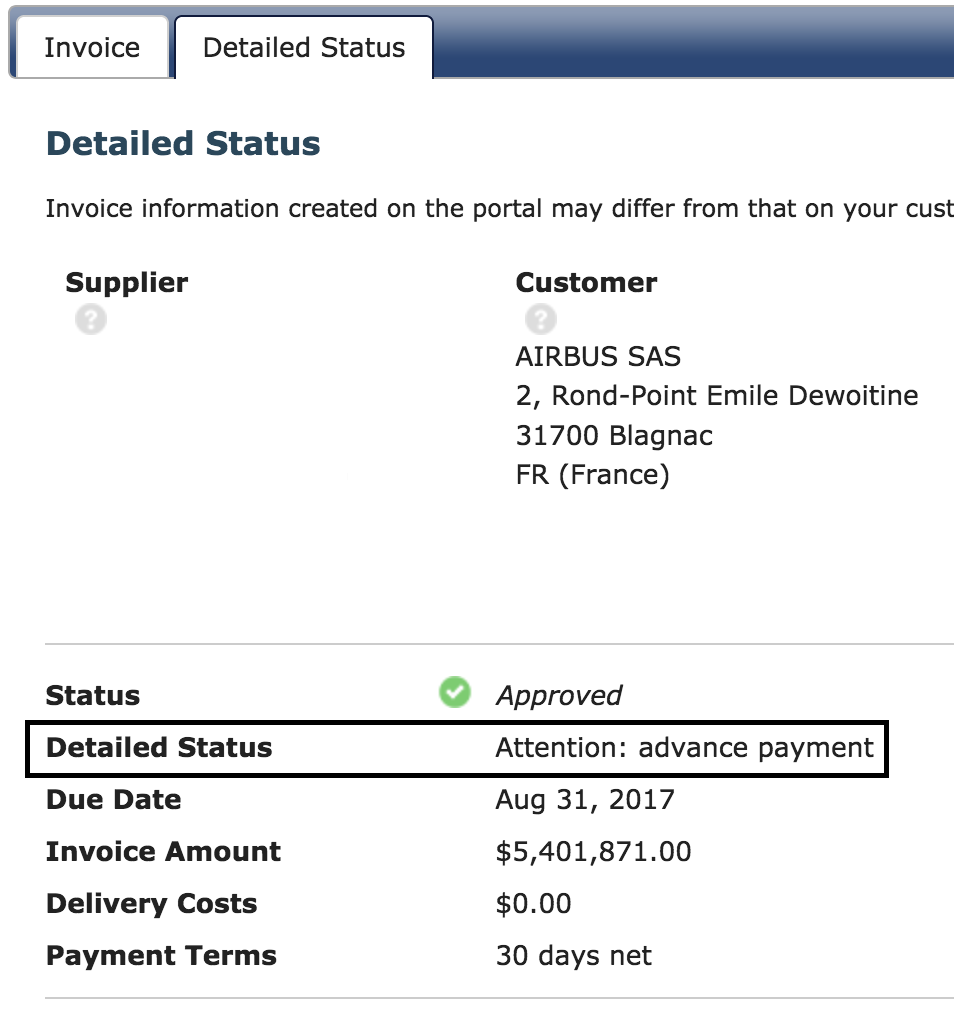Select the Detailed Status tab
This screenshot has height=1024, width=954.
click(304, 48)
